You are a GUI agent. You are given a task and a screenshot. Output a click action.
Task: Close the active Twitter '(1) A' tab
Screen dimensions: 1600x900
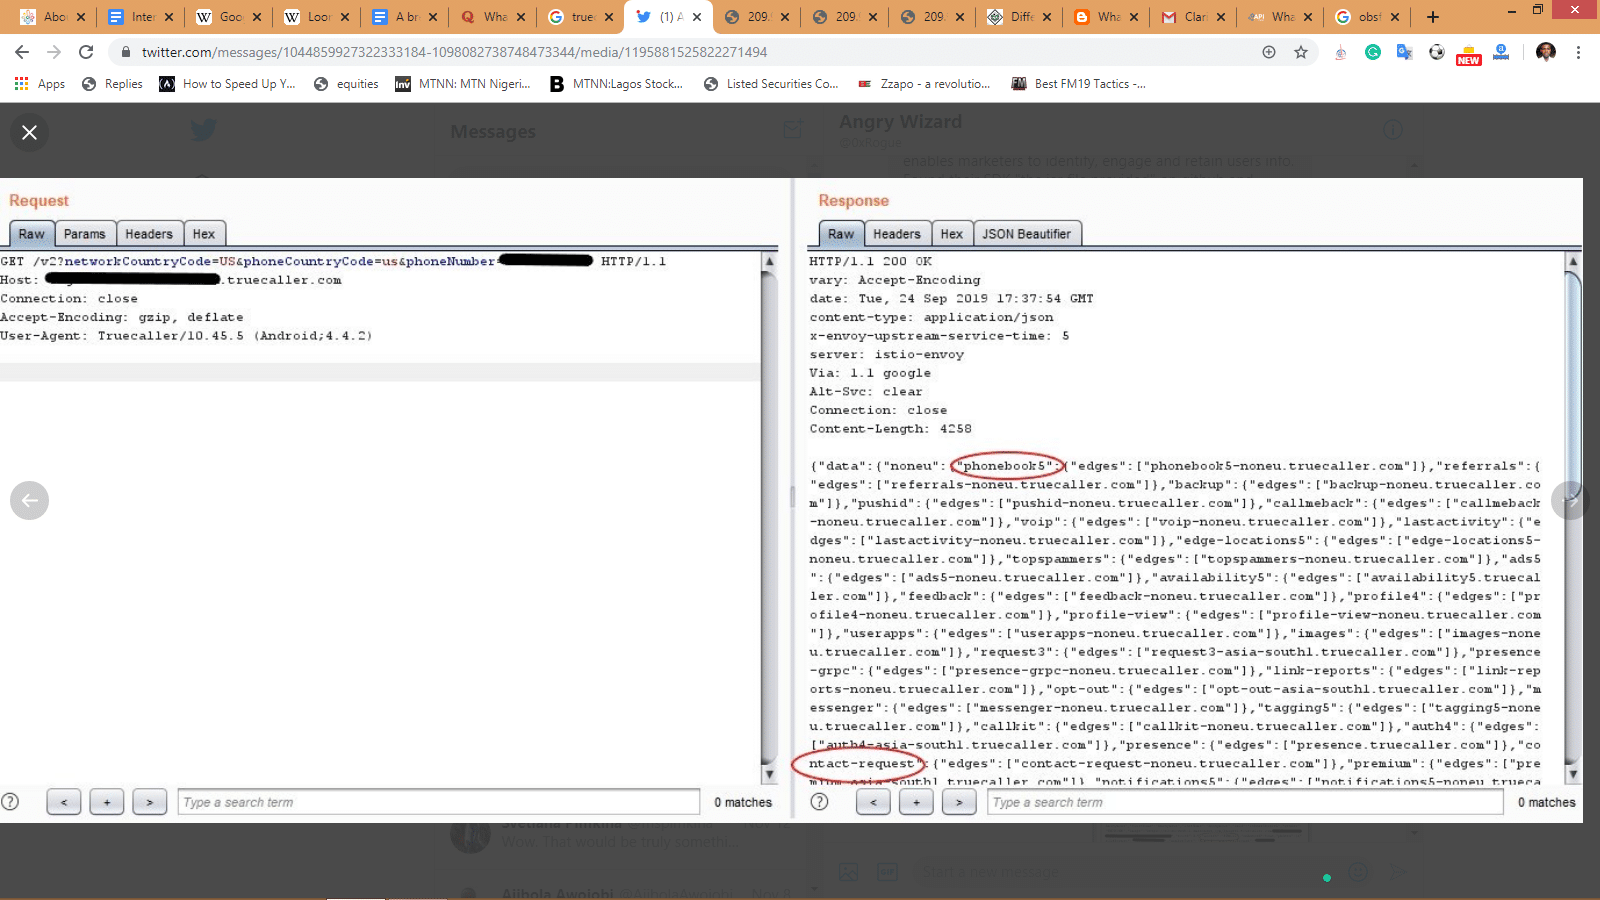(x=697, y=17)
